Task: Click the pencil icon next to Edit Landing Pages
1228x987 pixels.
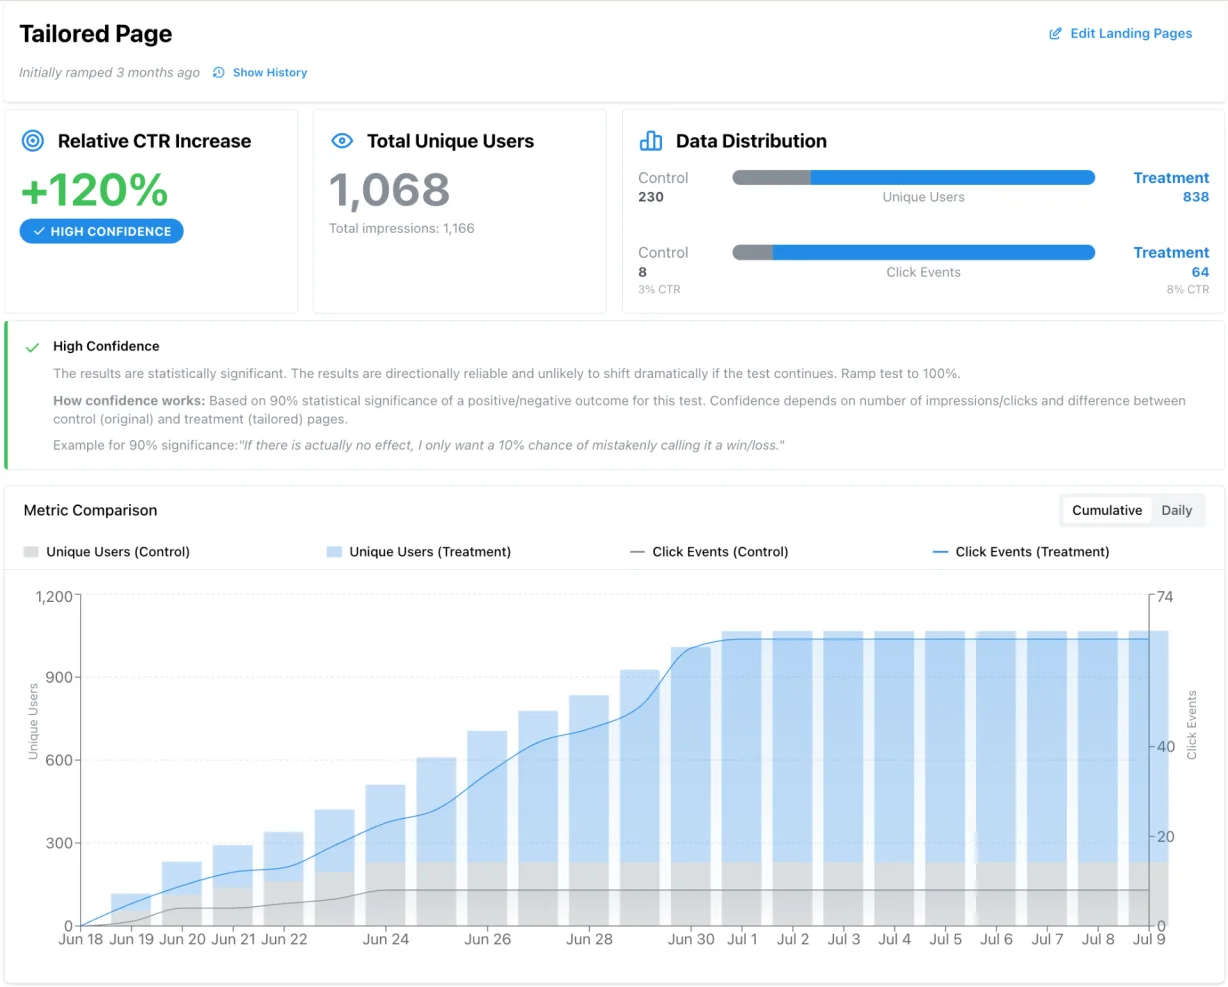Action: tap(1055, 33)
